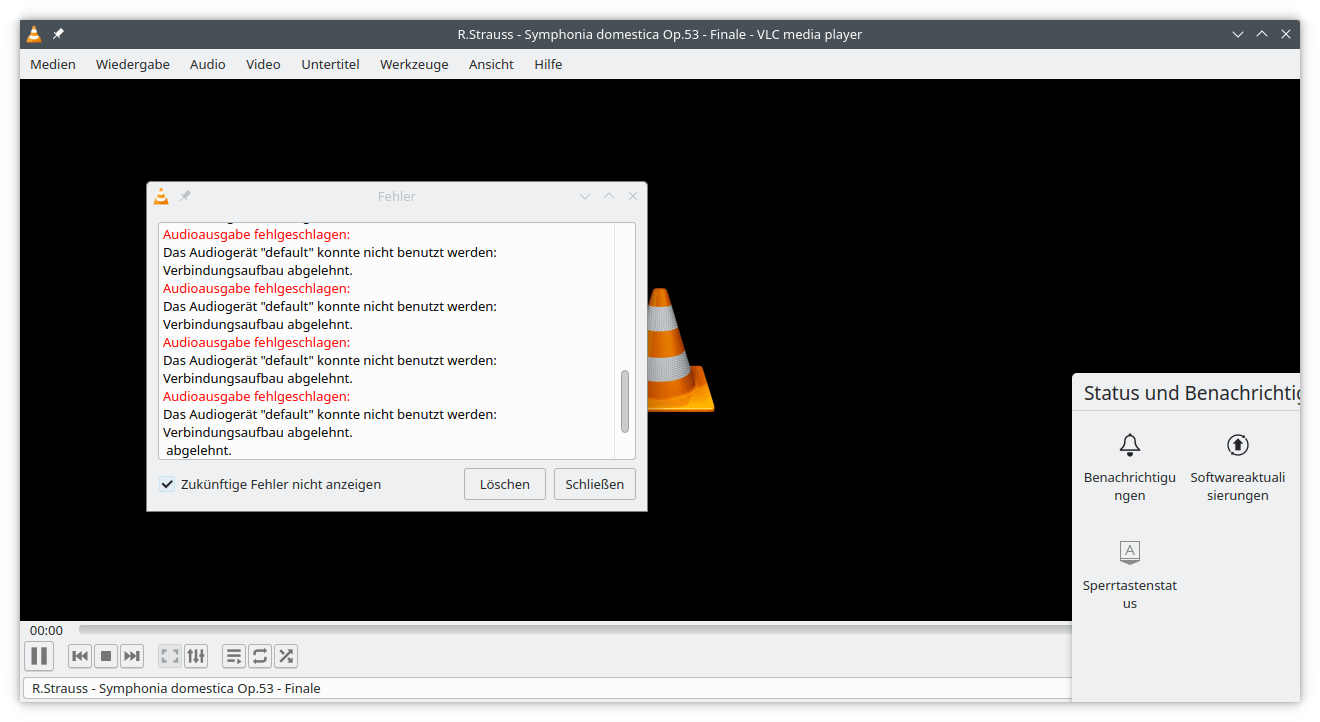
Task: Jump to the previous track
Action: click(80, 656)
